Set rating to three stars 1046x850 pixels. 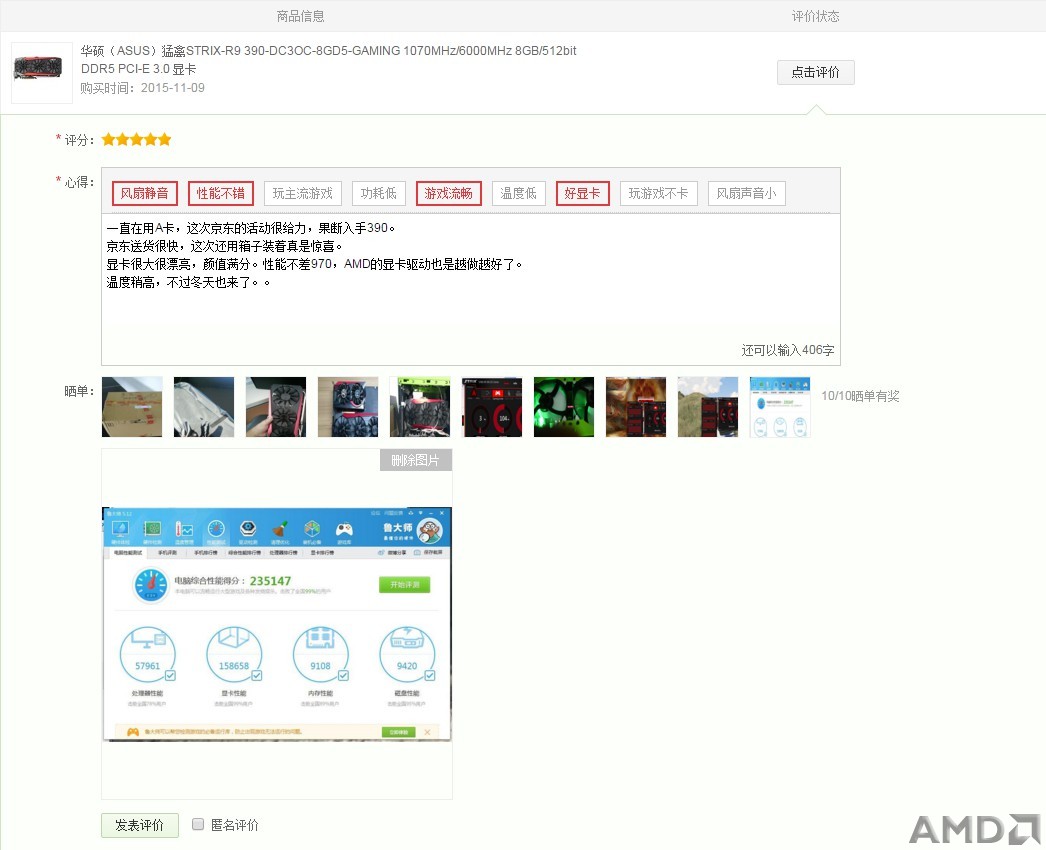coord(136,139)
